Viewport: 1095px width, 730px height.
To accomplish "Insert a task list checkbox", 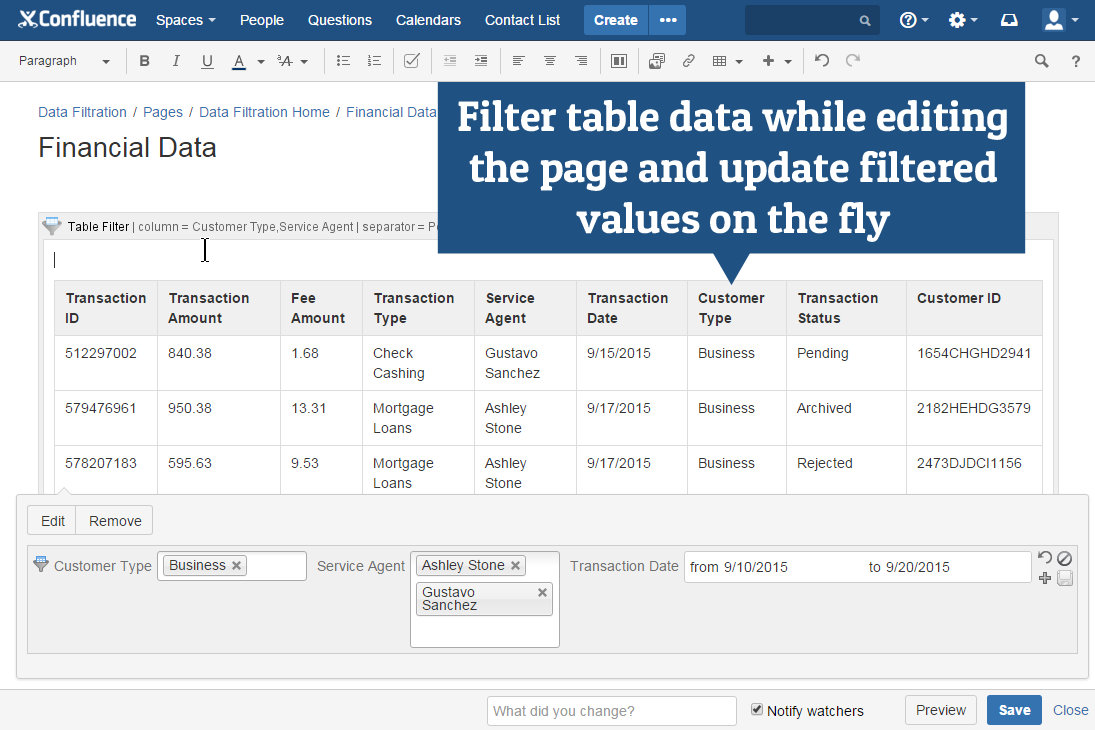I will [x=411, y=61].
